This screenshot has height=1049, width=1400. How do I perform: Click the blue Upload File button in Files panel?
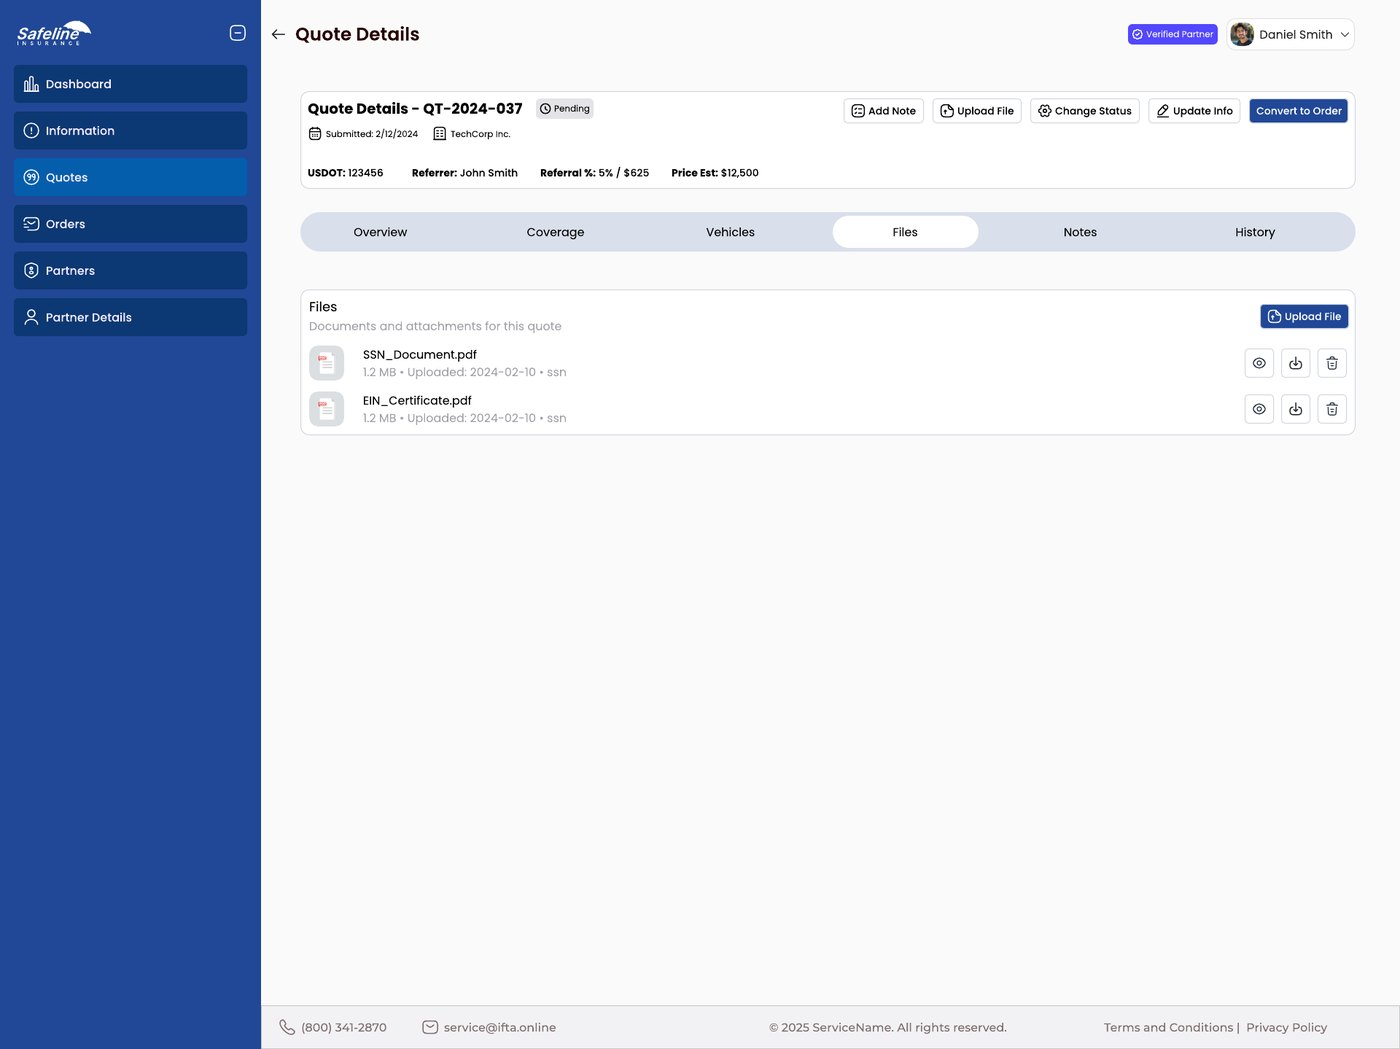click(1304, 317)
